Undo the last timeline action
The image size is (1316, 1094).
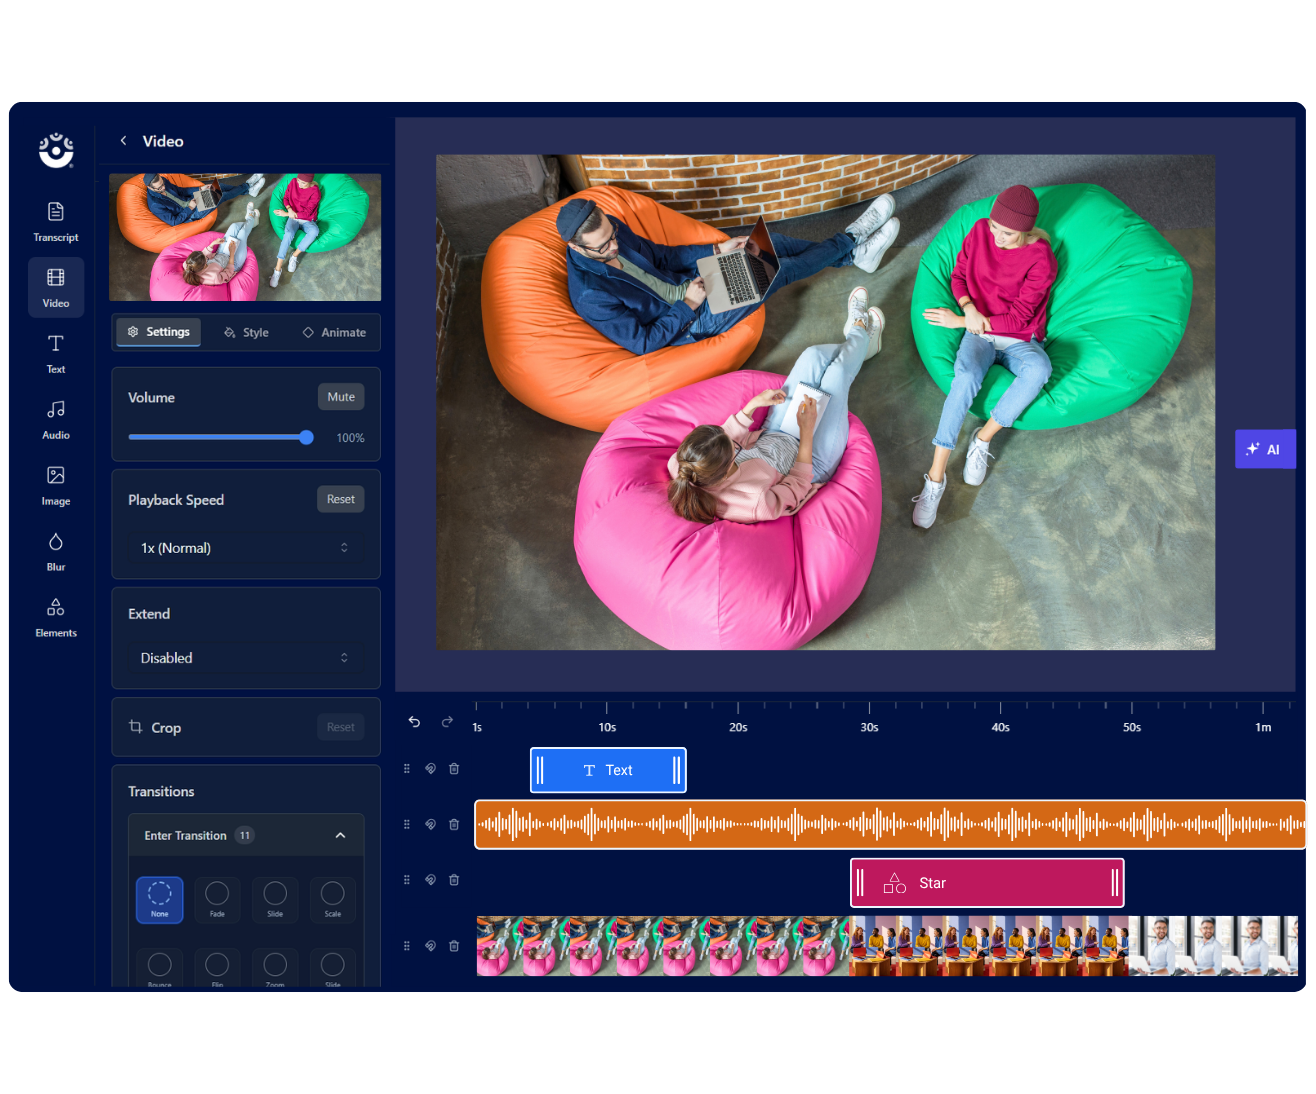tap(414, 722)
